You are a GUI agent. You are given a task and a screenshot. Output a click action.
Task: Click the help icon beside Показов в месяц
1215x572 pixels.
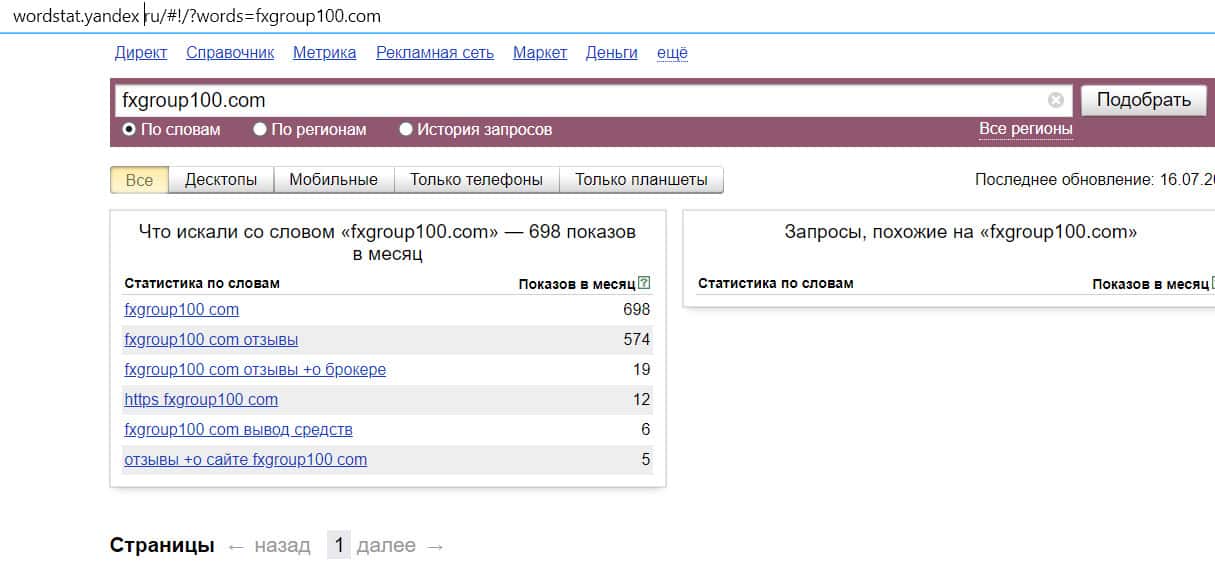click(644, 284)
